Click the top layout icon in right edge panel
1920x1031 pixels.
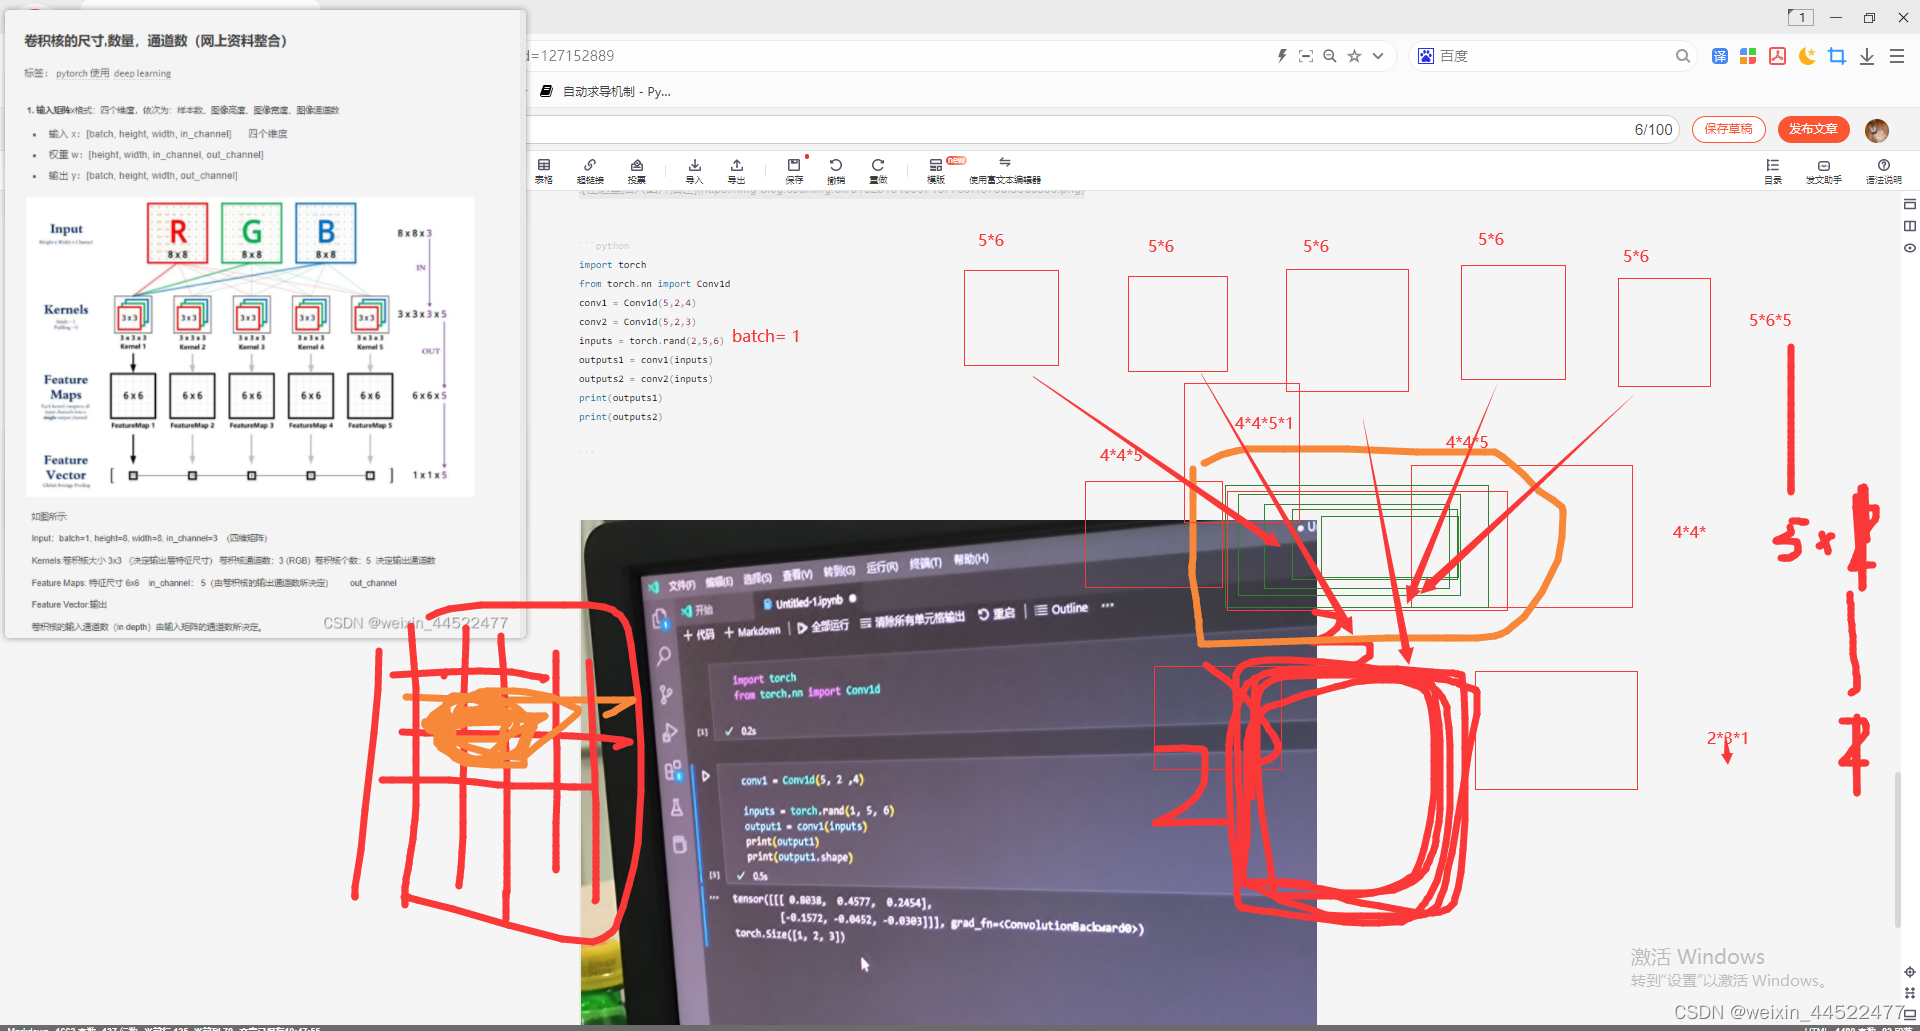coord(1910,204)
